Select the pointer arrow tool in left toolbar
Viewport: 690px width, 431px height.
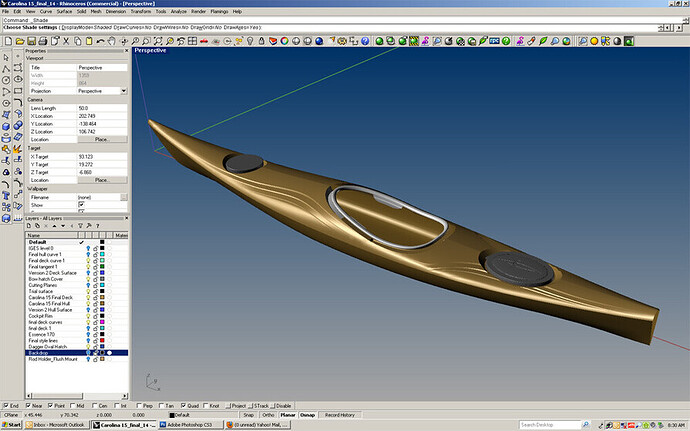(6, 57)
